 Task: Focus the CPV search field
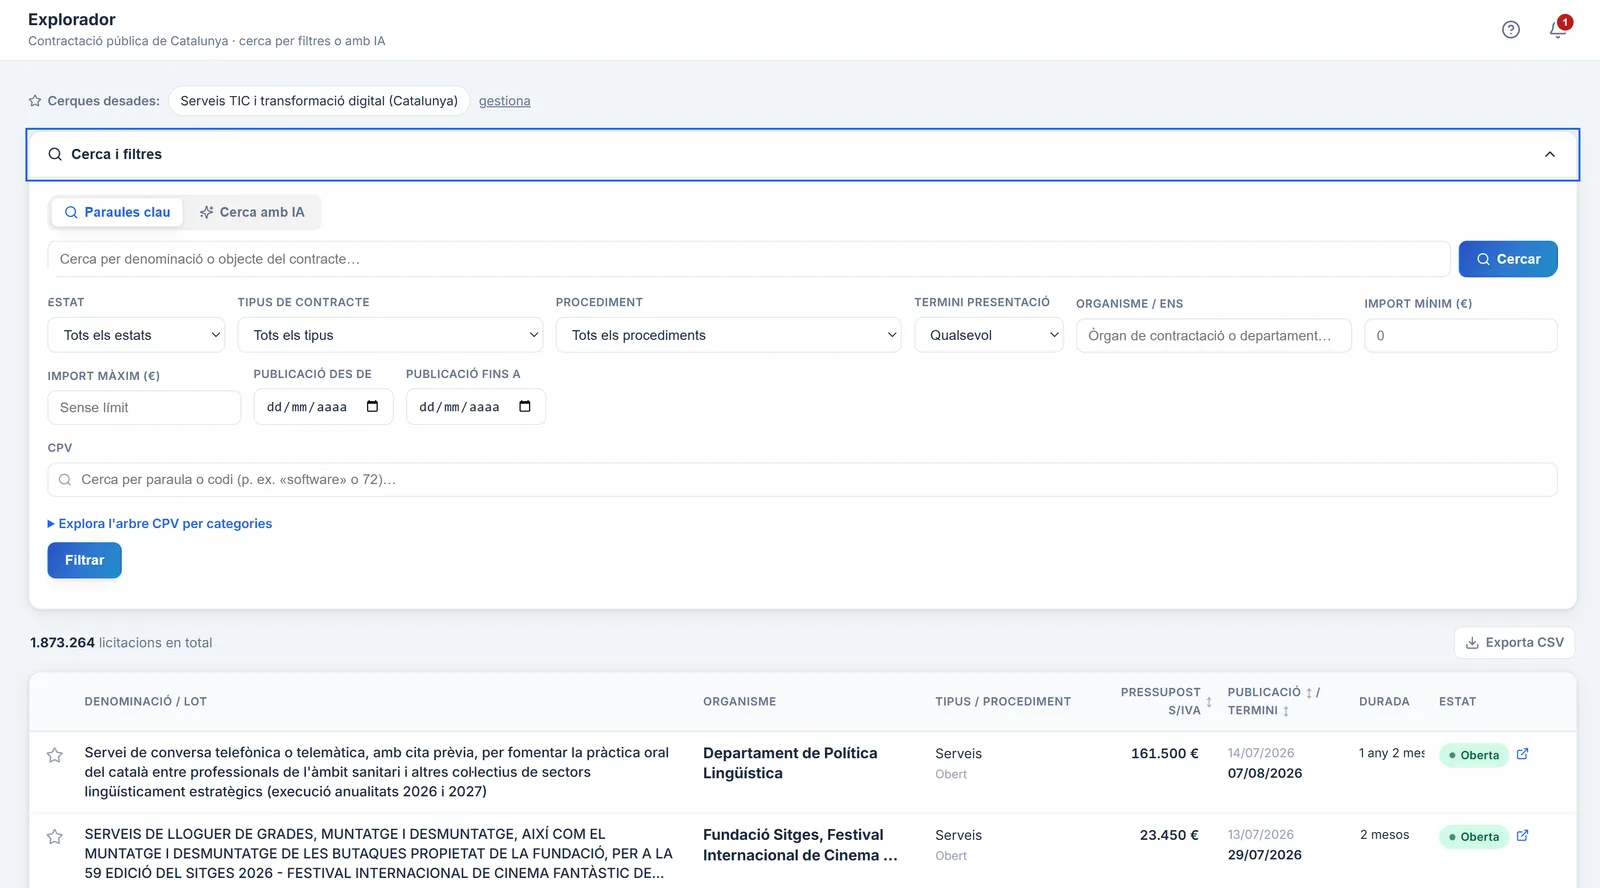point(802,480)
